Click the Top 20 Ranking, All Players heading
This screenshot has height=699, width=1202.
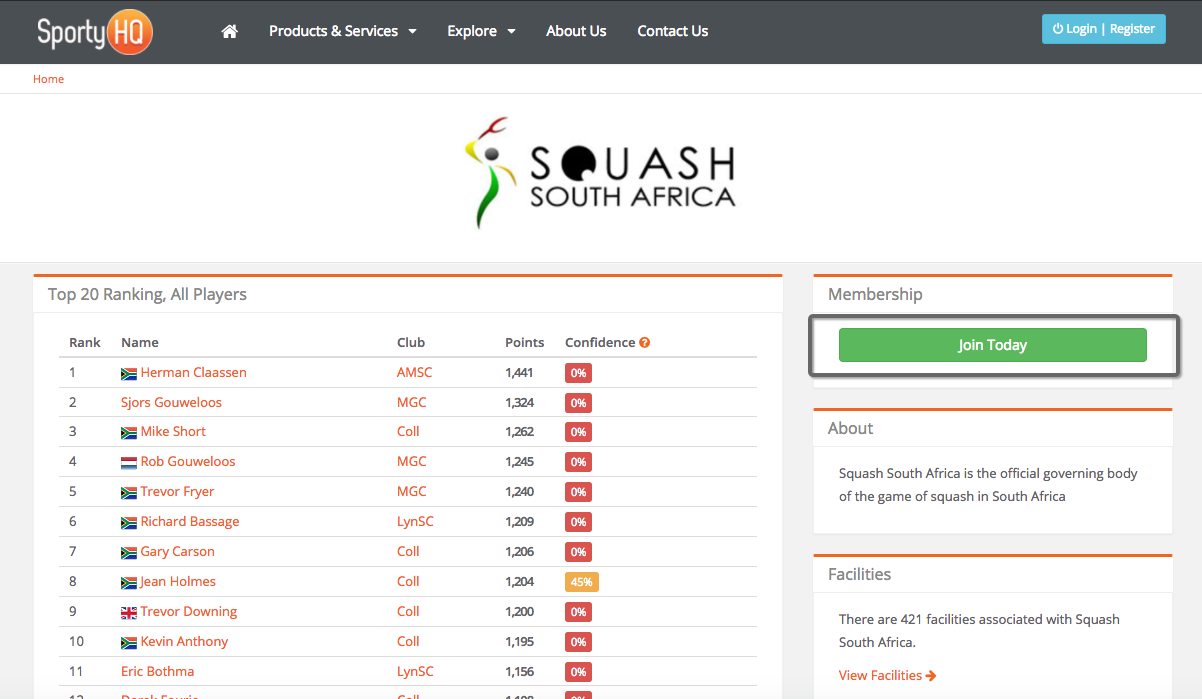(x=147, y=294)
